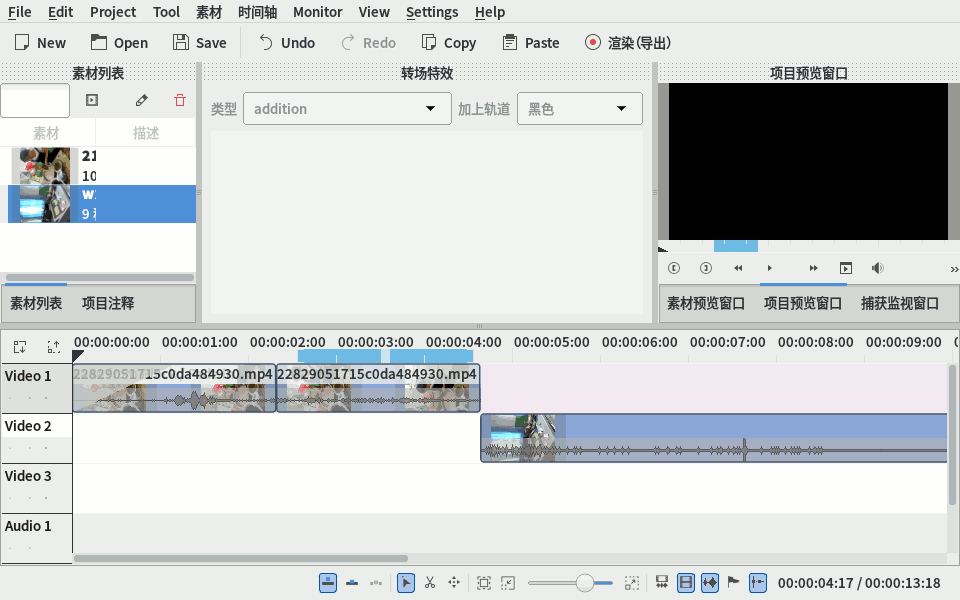Open the Project menu
The width and height of the screenshot is (960, 600).
(x=113, y=12)
